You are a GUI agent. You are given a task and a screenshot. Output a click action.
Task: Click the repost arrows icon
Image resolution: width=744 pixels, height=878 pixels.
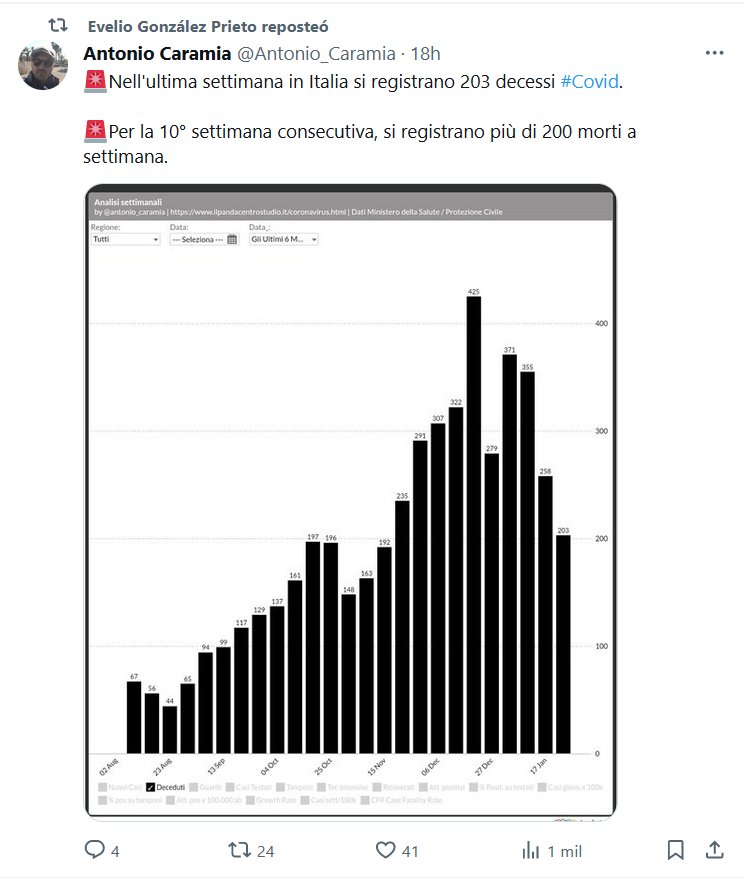[239, 850]
